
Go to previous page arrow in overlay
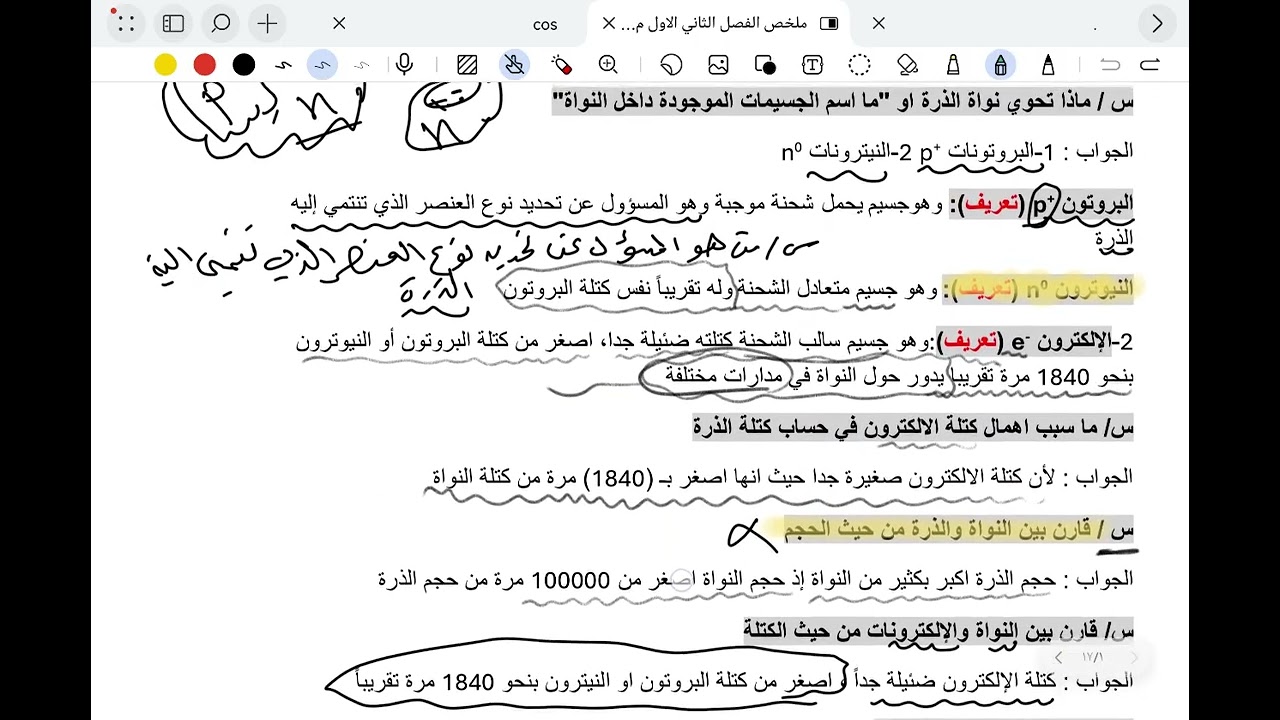tap(1058, 657)
